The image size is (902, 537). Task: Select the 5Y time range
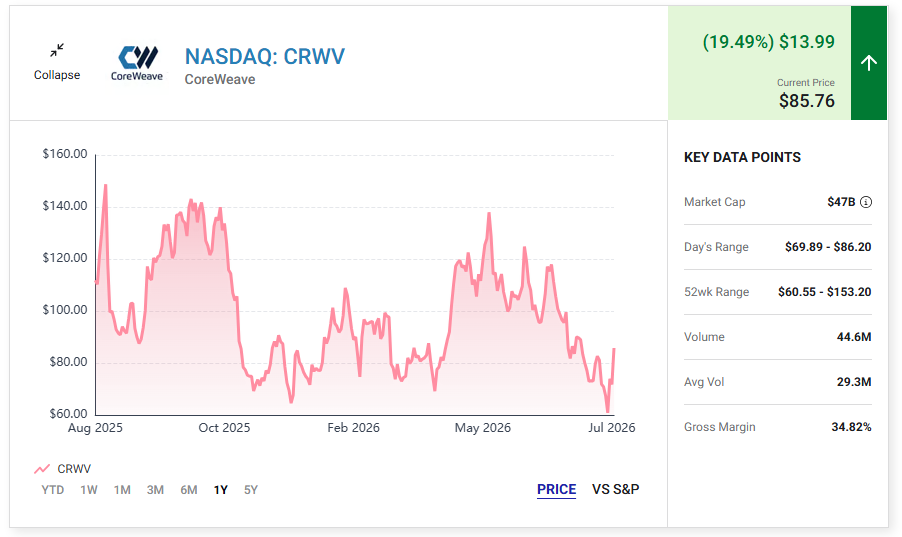[x=251, y=490]
